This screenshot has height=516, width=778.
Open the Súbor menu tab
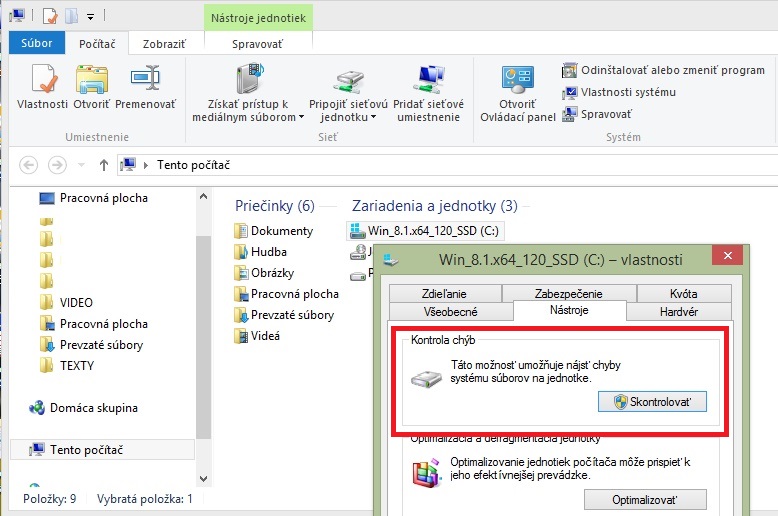[x=37, y=43]
